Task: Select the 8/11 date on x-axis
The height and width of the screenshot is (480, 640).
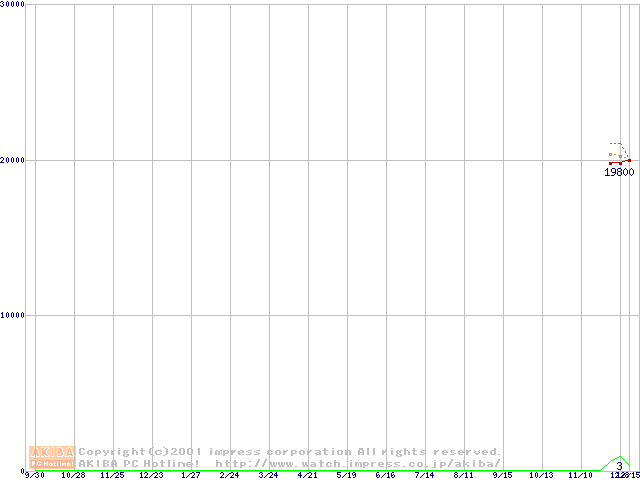Action: 463,475
